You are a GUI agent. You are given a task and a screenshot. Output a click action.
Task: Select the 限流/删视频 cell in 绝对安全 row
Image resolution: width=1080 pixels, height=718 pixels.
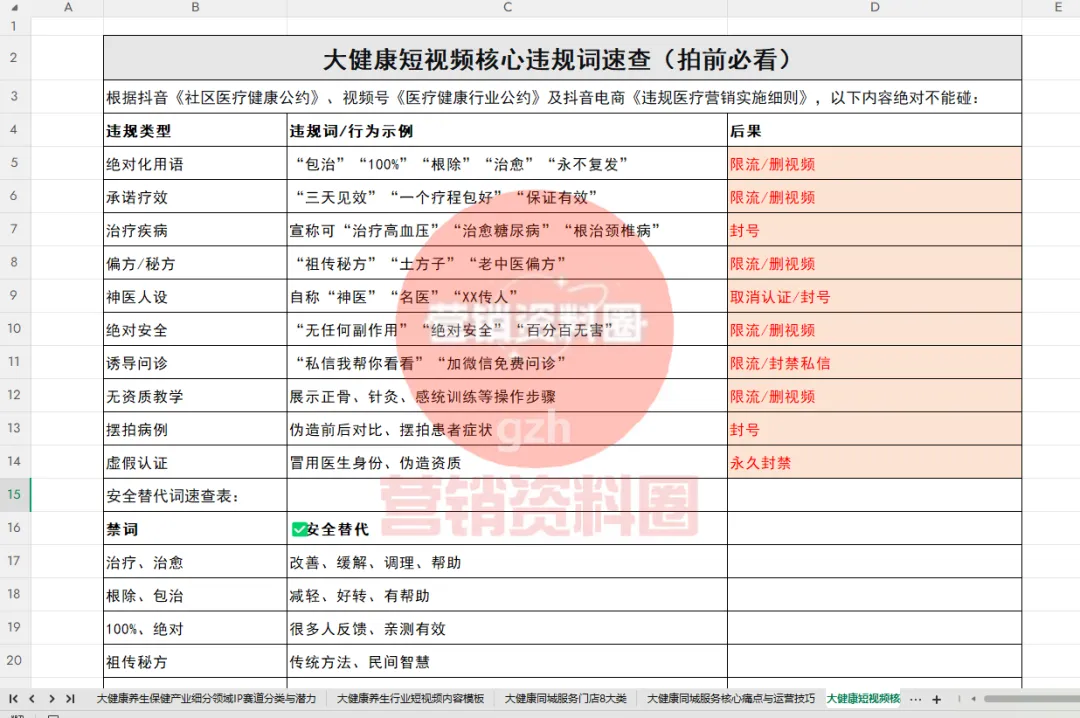tap(875, 329)
